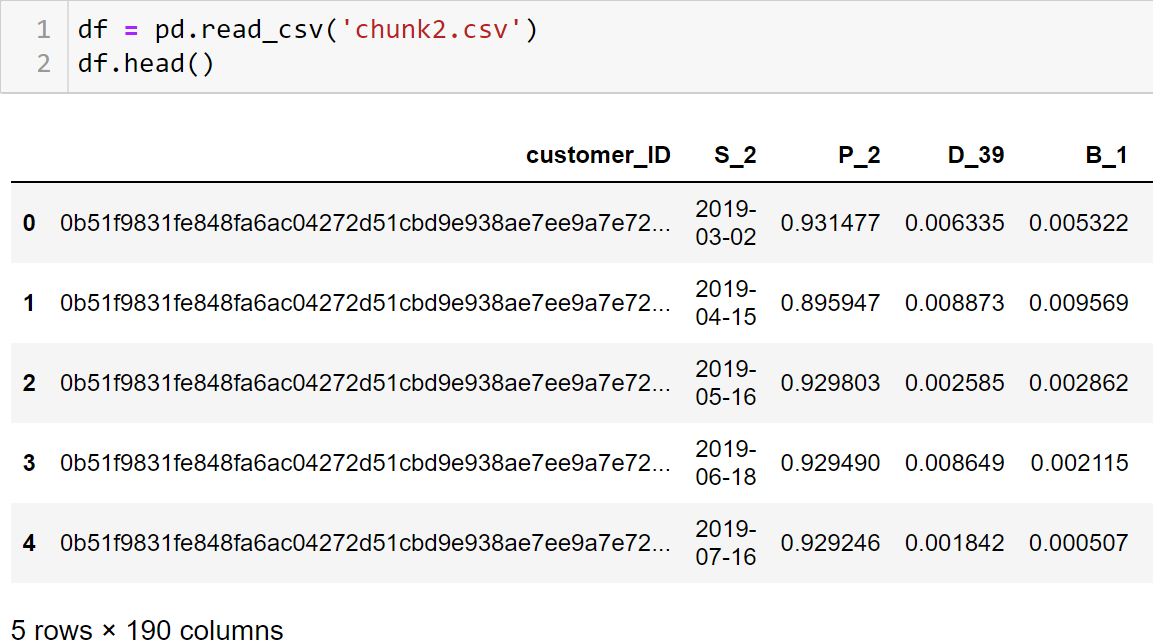This screenshot has width=1153, height=644.
Task: Click the customer_ID column header
Action: tap(598, 155)
